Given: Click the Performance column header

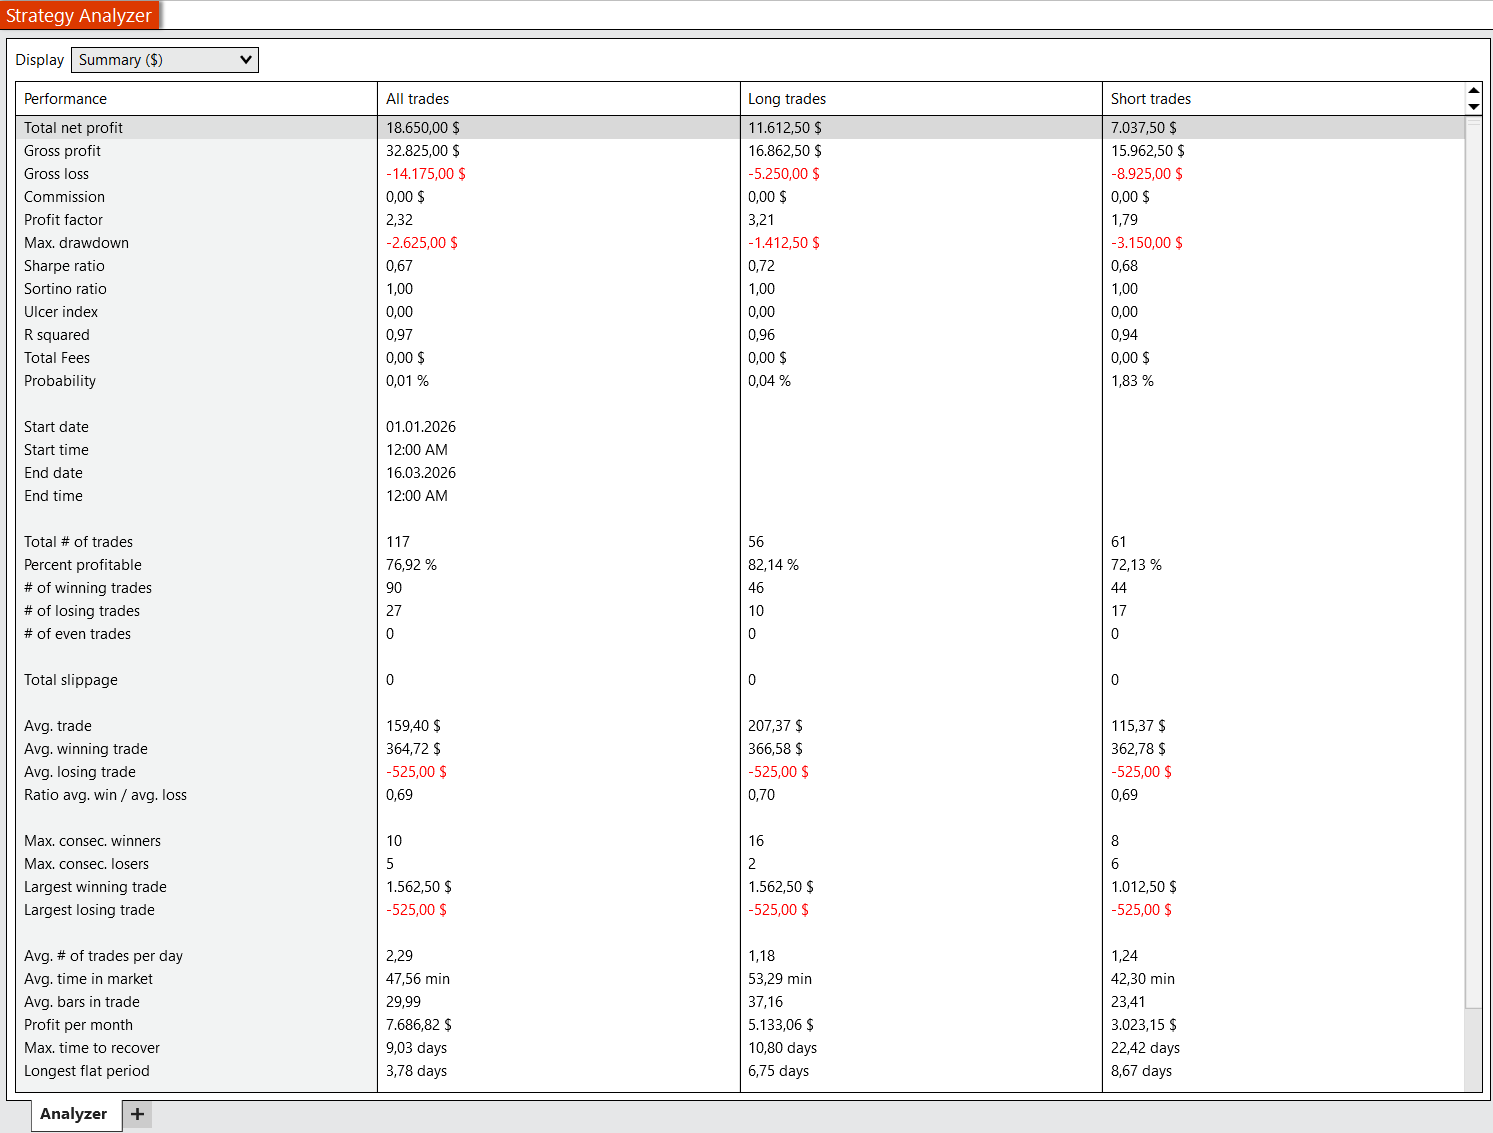Looking at the screenshot, I should pos(66,99).
